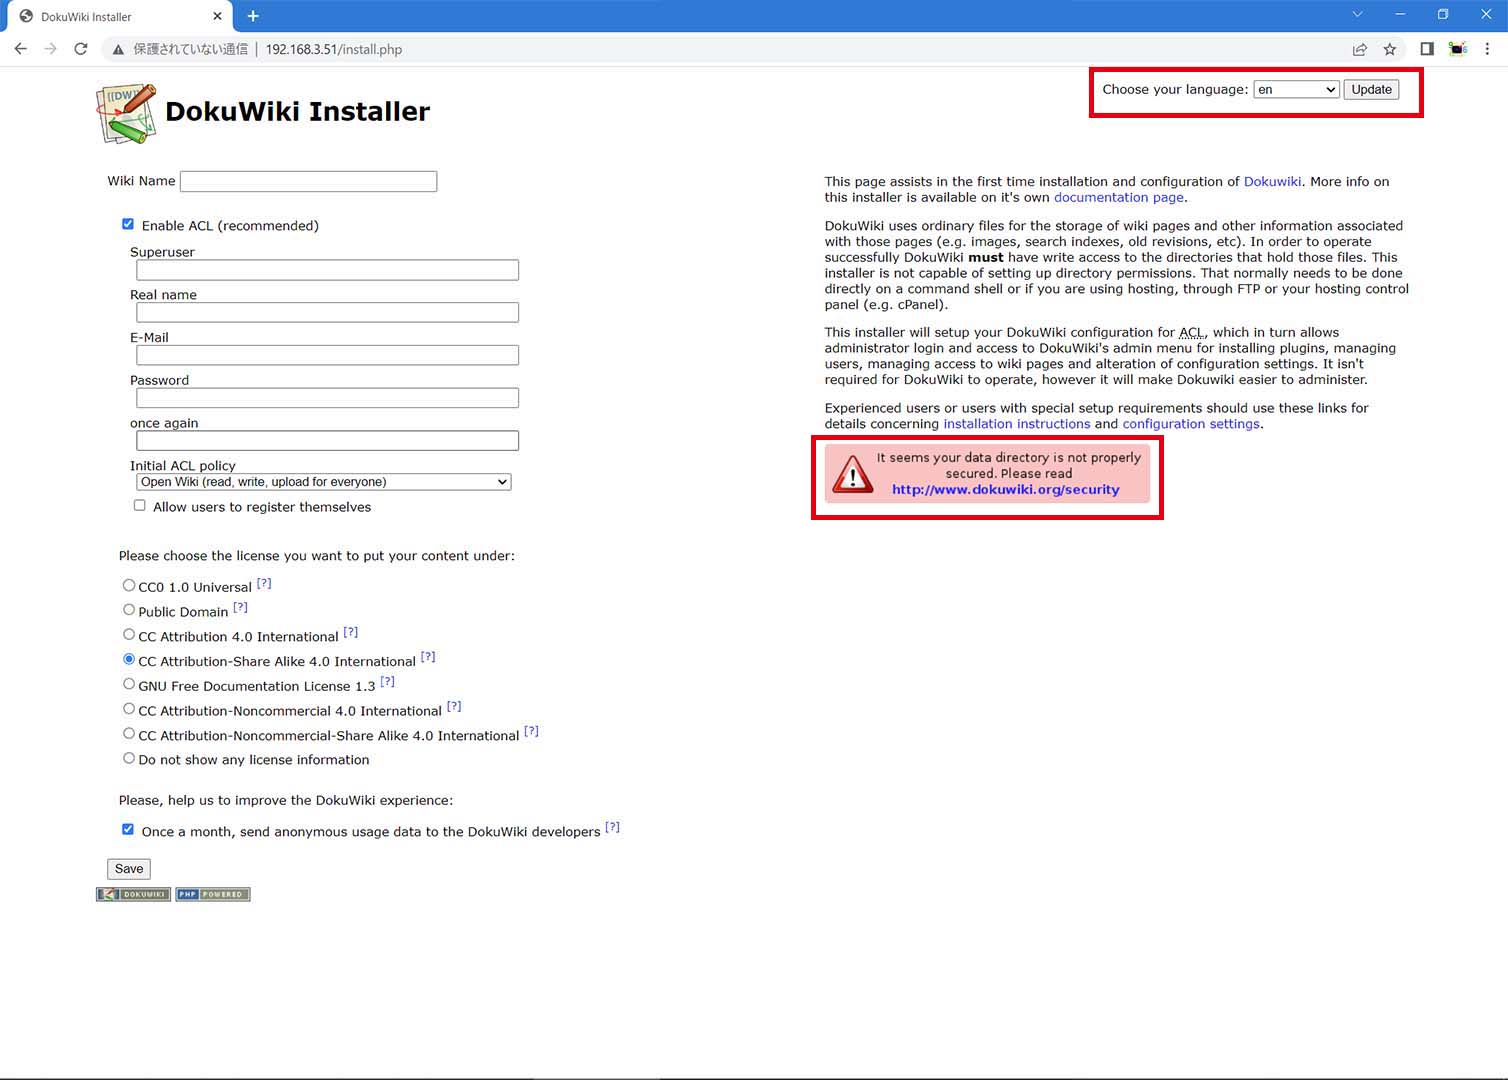Select CC Attribution-Noncommercial-Share Alike 4.0 radio
1508x1080 pixels.
(129, 733)
